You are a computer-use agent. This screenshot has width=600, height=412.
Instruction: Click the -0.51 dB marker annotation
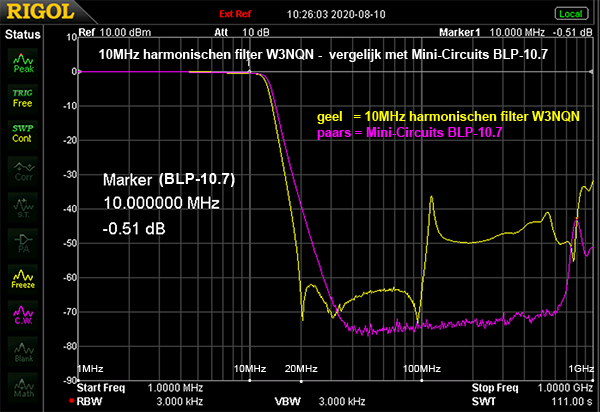click(x=134, y=229)
